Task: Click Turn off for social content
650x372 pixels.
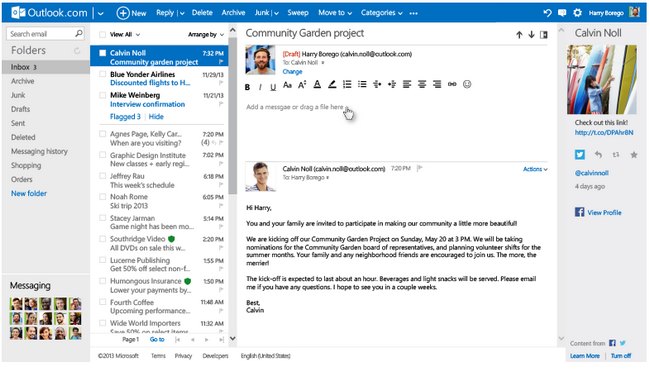Action: click(x=621, y=356)
